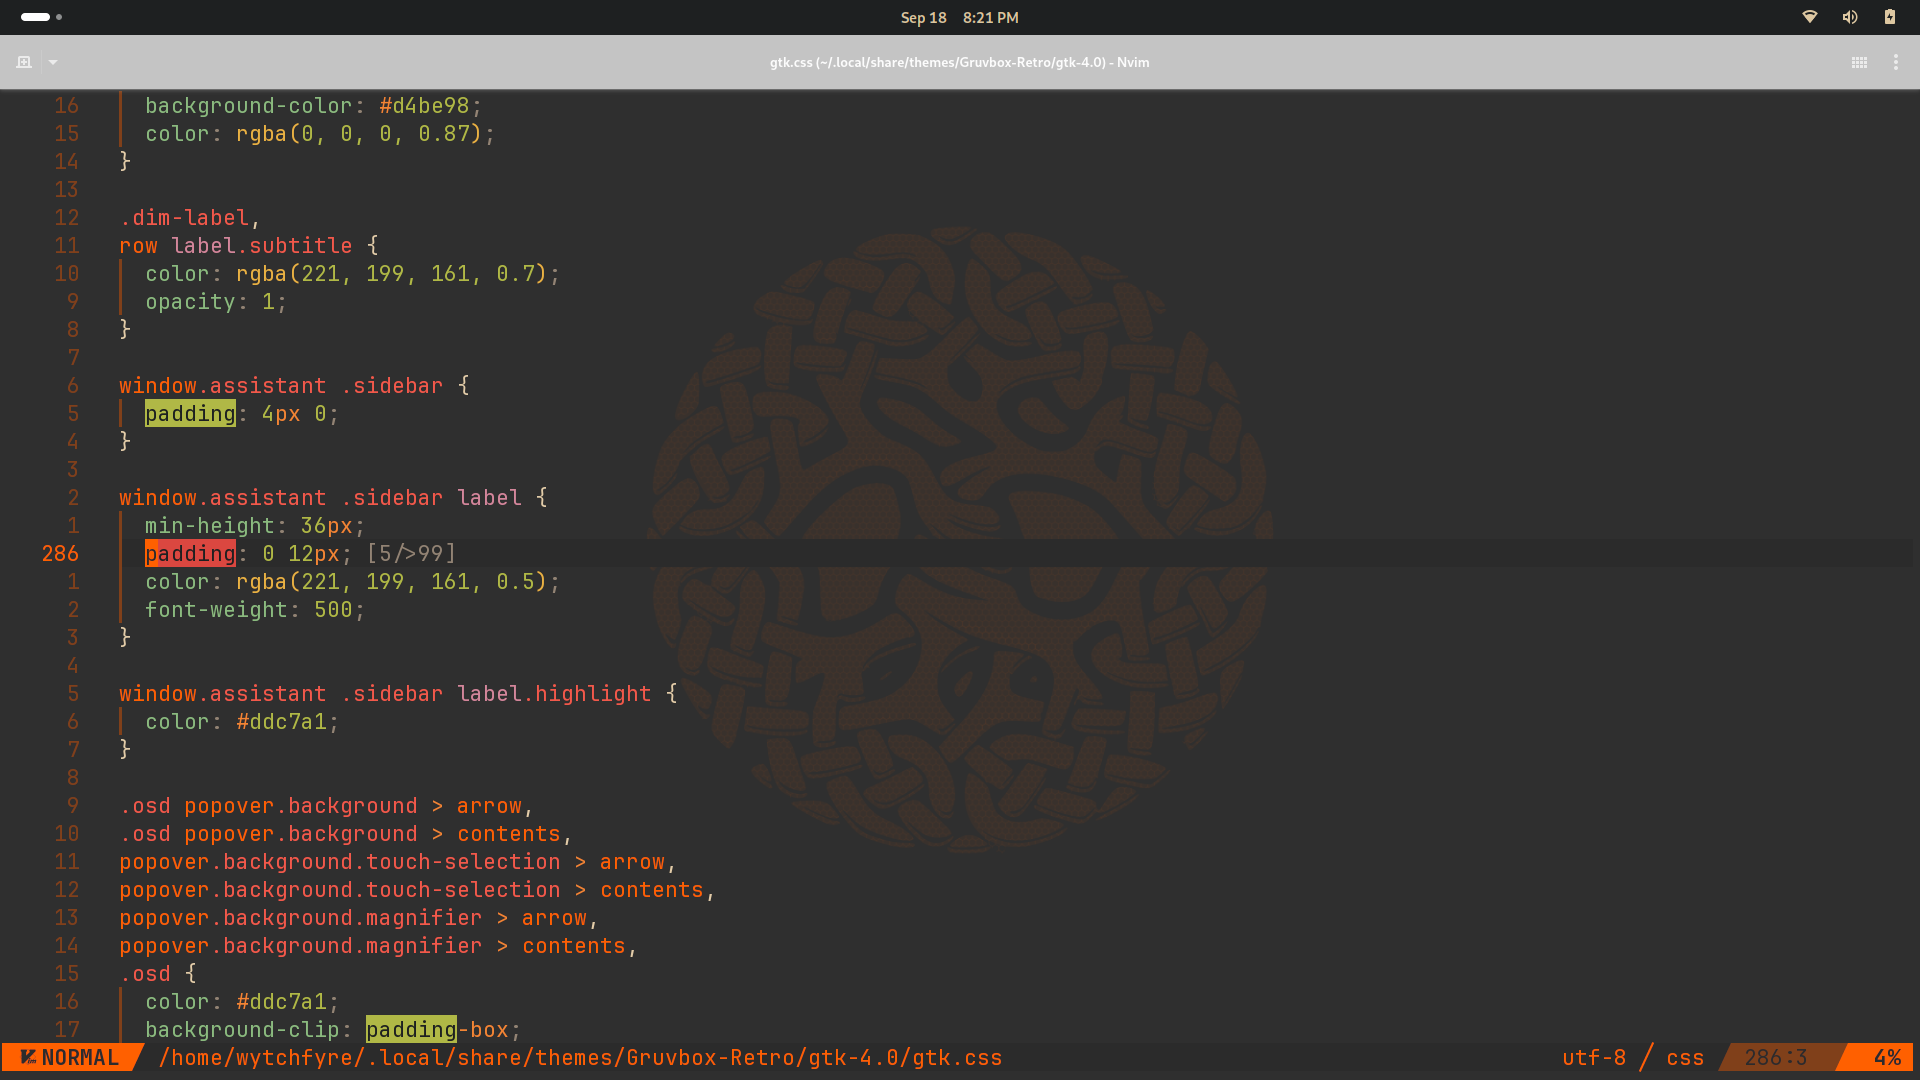The image size is (1920, 1080).
Task: Click the battery status icon
Action: pos(1889,17)
